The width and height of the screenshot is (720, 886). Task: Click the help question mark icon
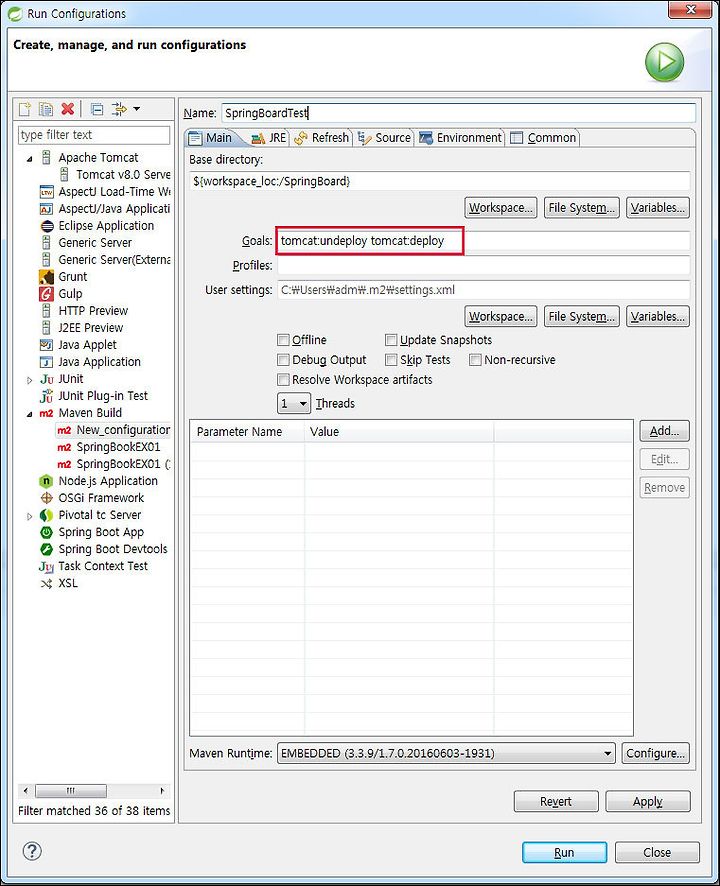coord(32,851)
